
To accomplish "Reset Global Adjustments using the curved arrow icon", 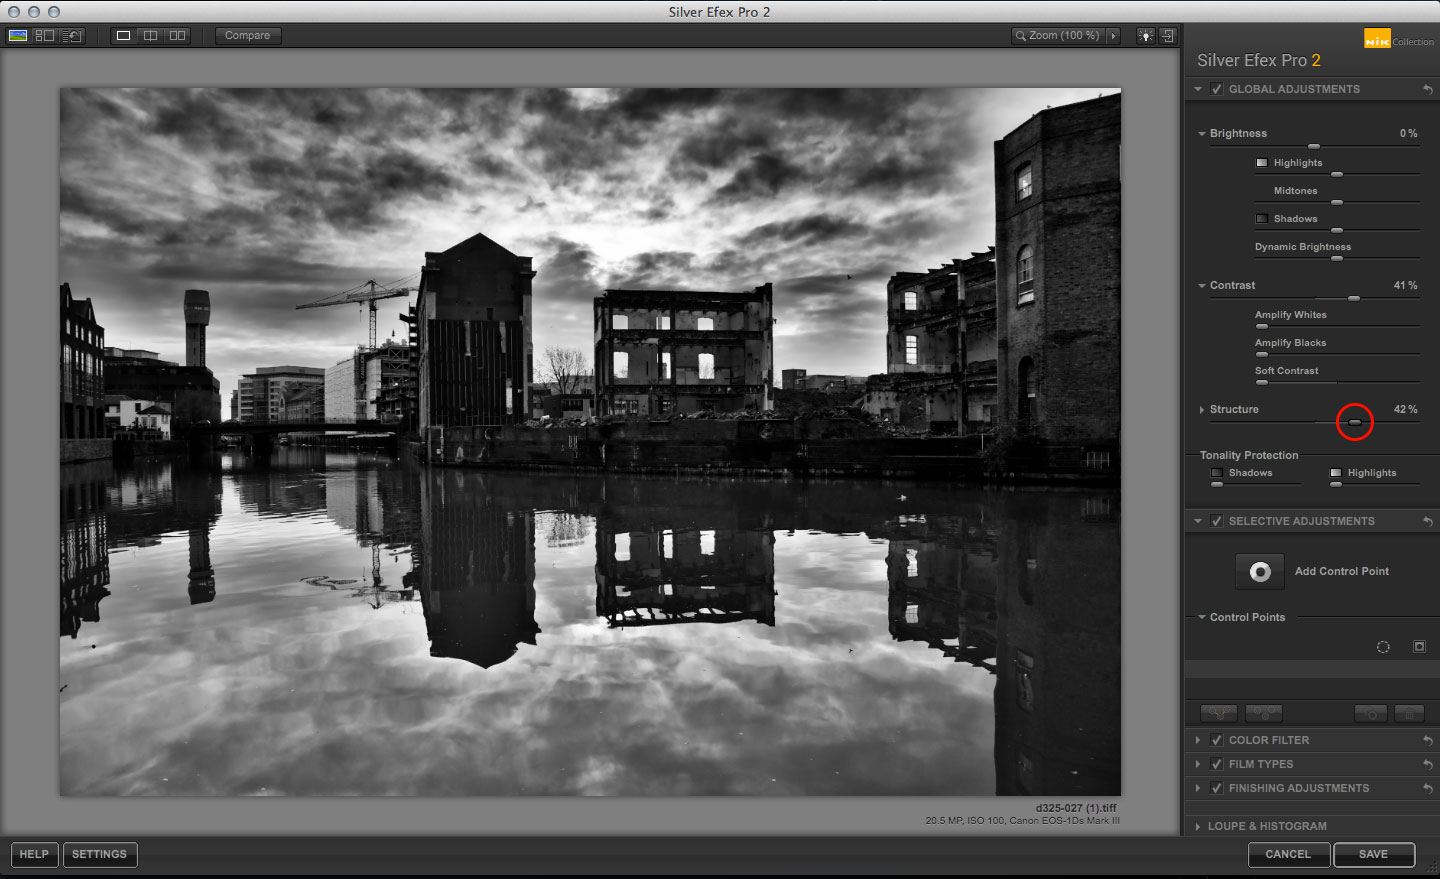I will [1428, 89].
